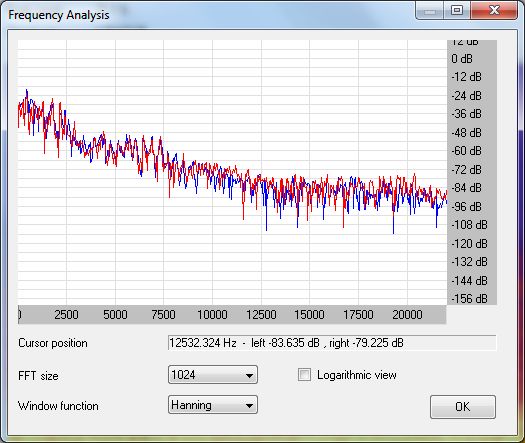Click the OK button

click(463, 407)
